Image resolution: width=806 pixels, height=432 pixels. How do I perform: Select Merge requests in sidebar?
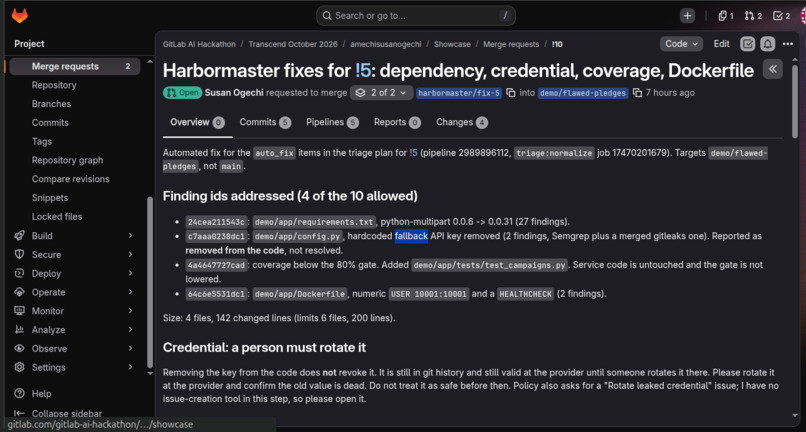75,66
